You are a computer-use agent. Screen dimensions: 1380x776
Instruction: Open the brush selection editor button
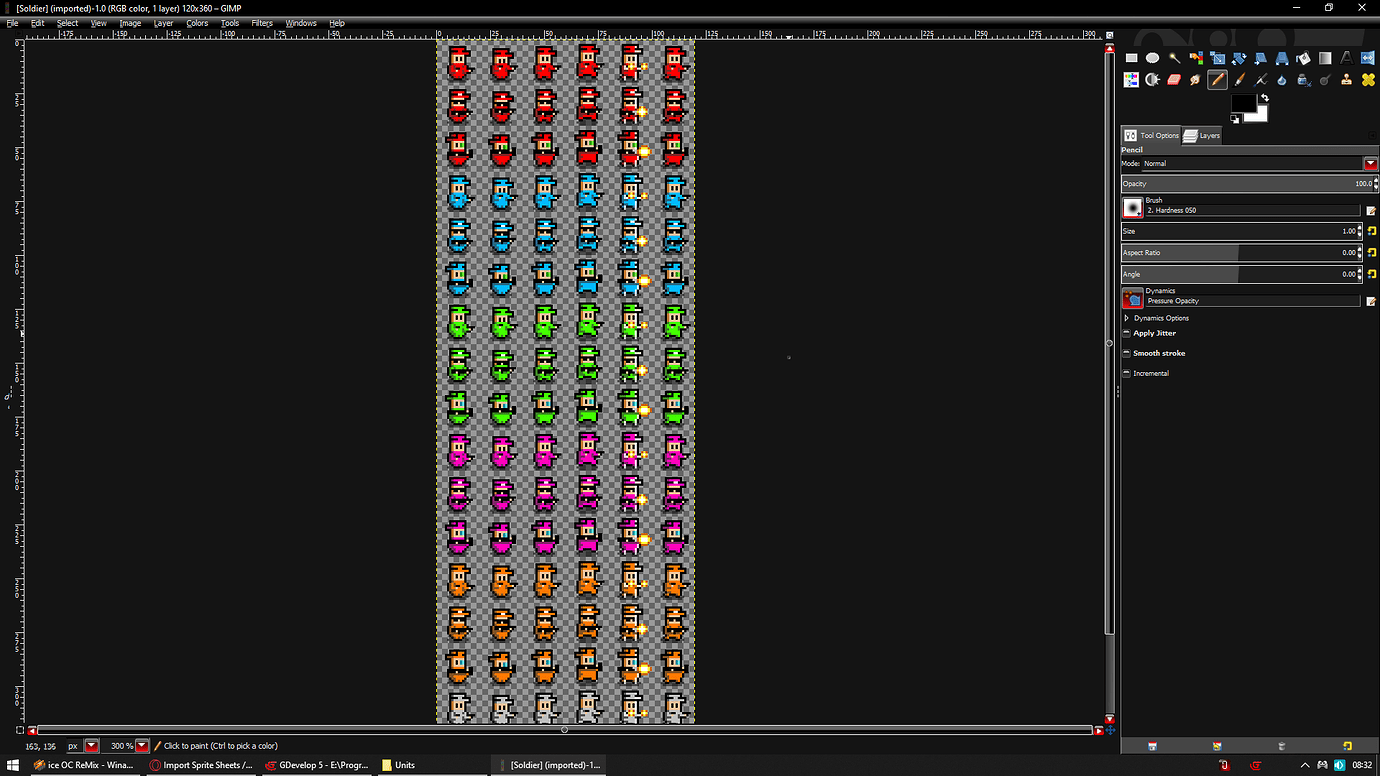1371,210
